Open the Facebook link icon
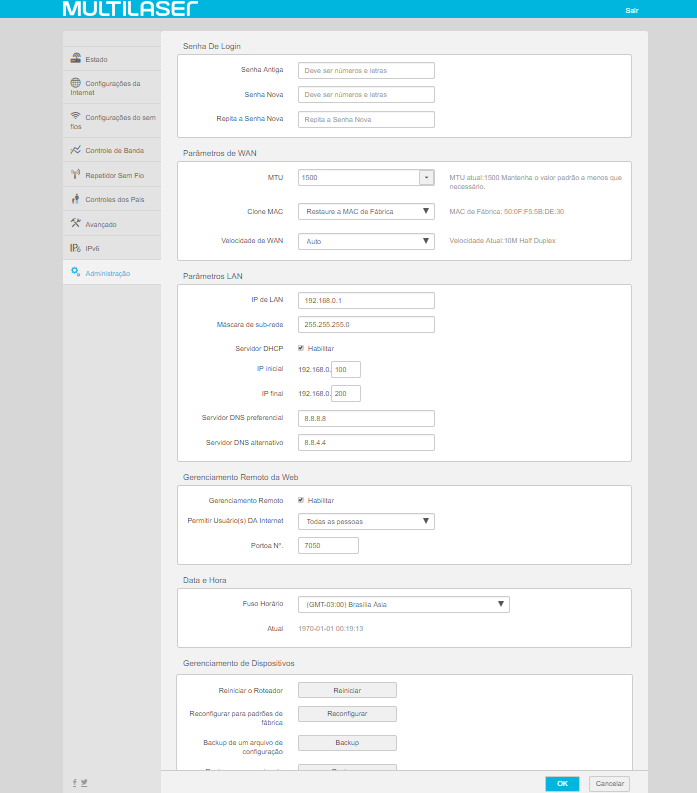 (75, 782)
